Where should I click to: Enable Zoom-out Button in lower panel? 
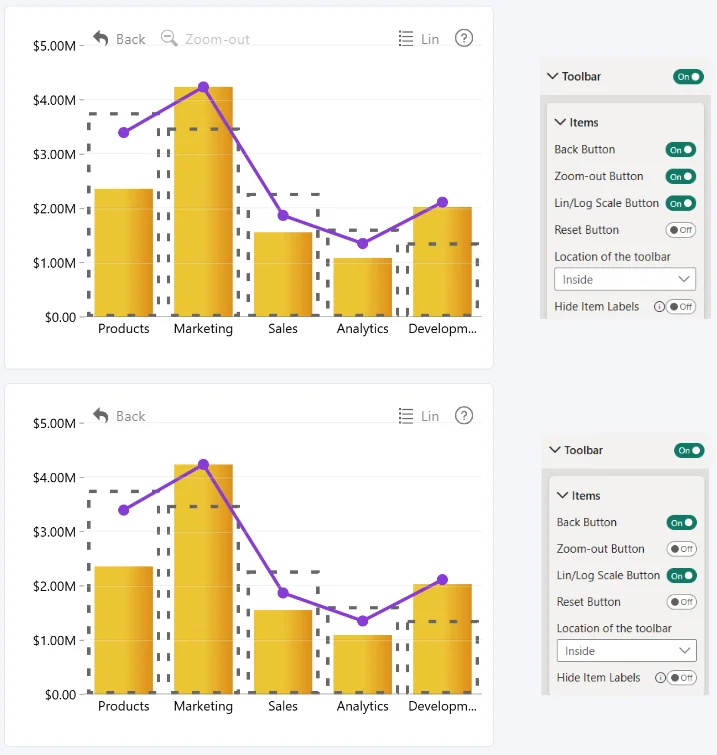(x=682, y=549)
